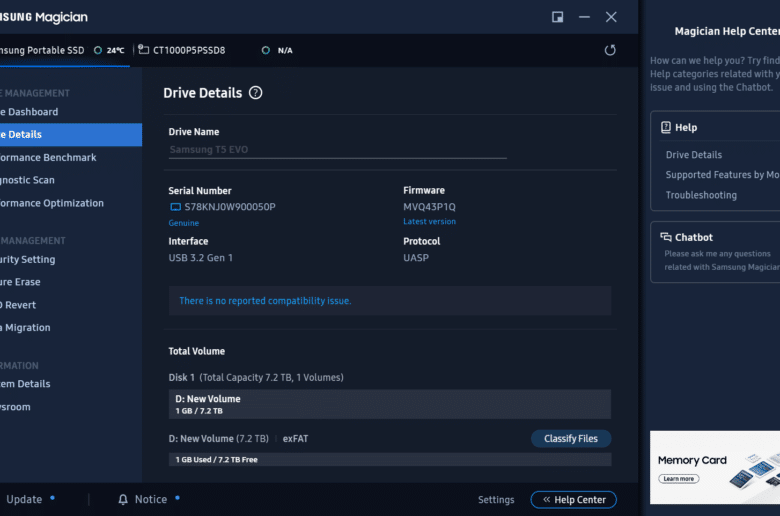Click the Notice label in the bottom bar
The height and width of the screenshot is (516, 780).
tap(151, 499)
